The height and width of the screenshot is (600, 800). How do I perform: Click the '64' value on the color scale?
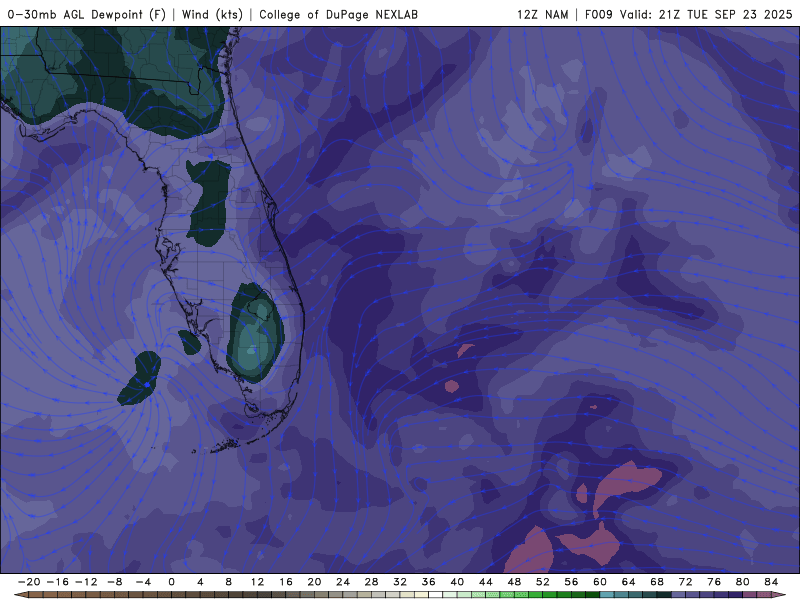(629, 582)
